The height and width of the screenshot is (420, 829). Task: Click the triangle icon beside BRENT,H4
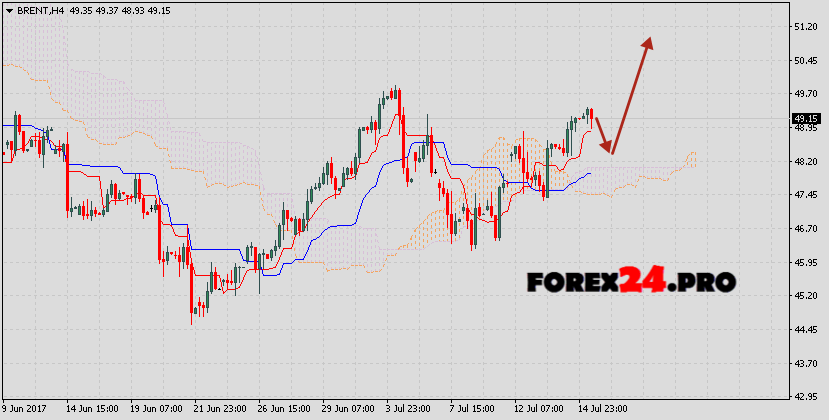[8, 9]
